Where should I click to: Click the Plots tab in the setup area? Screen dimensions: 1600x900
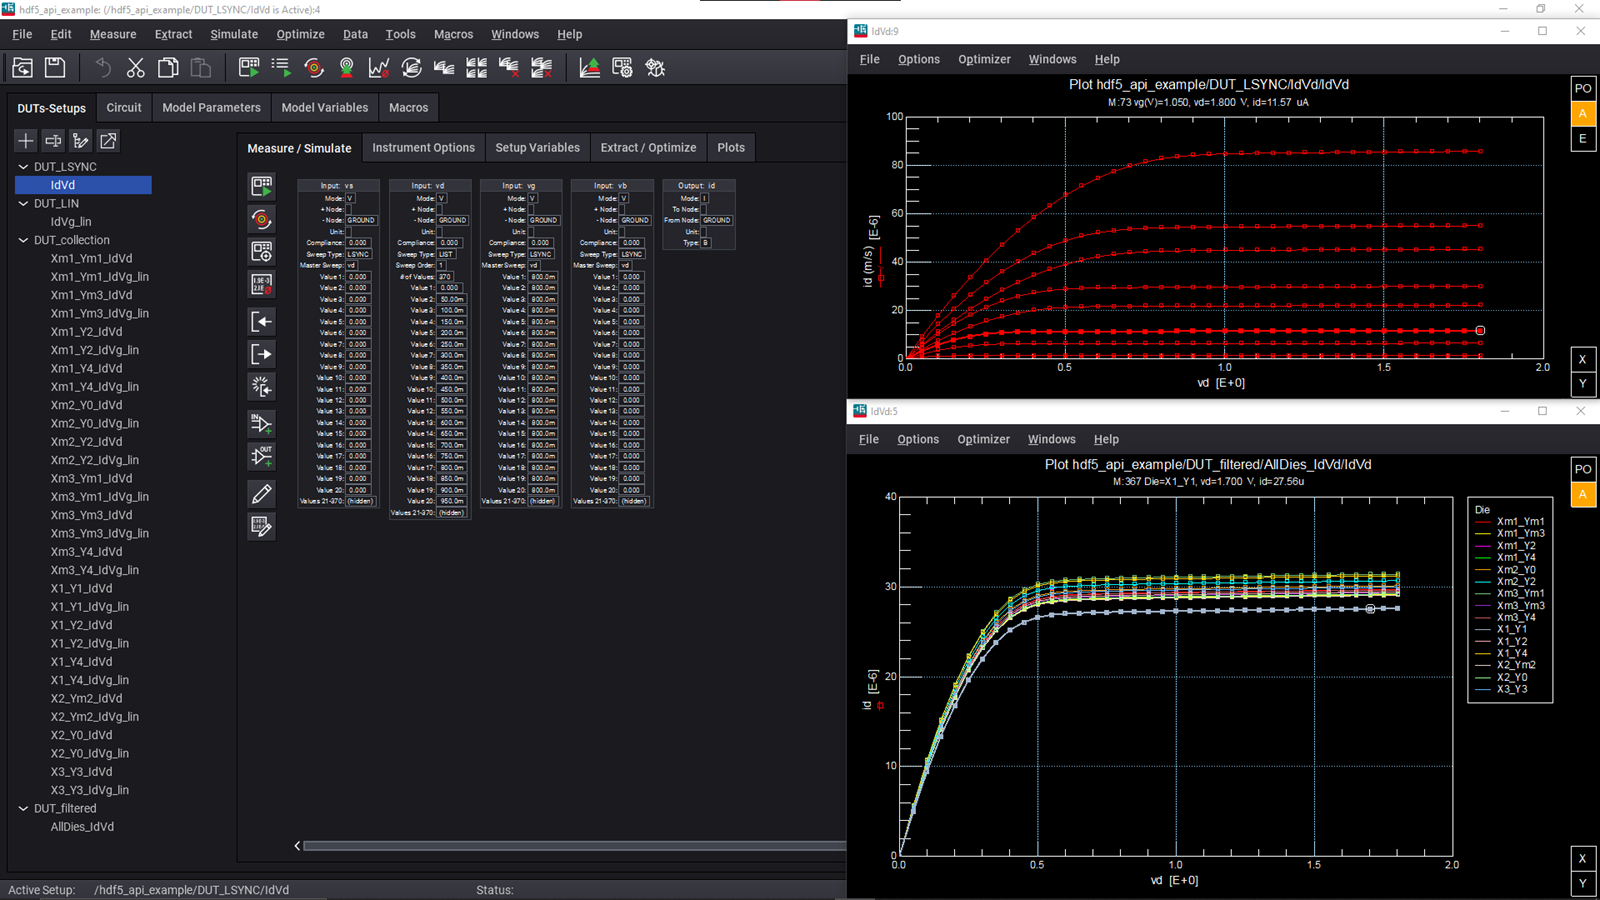pyautogui.click(x=731, y=147)
